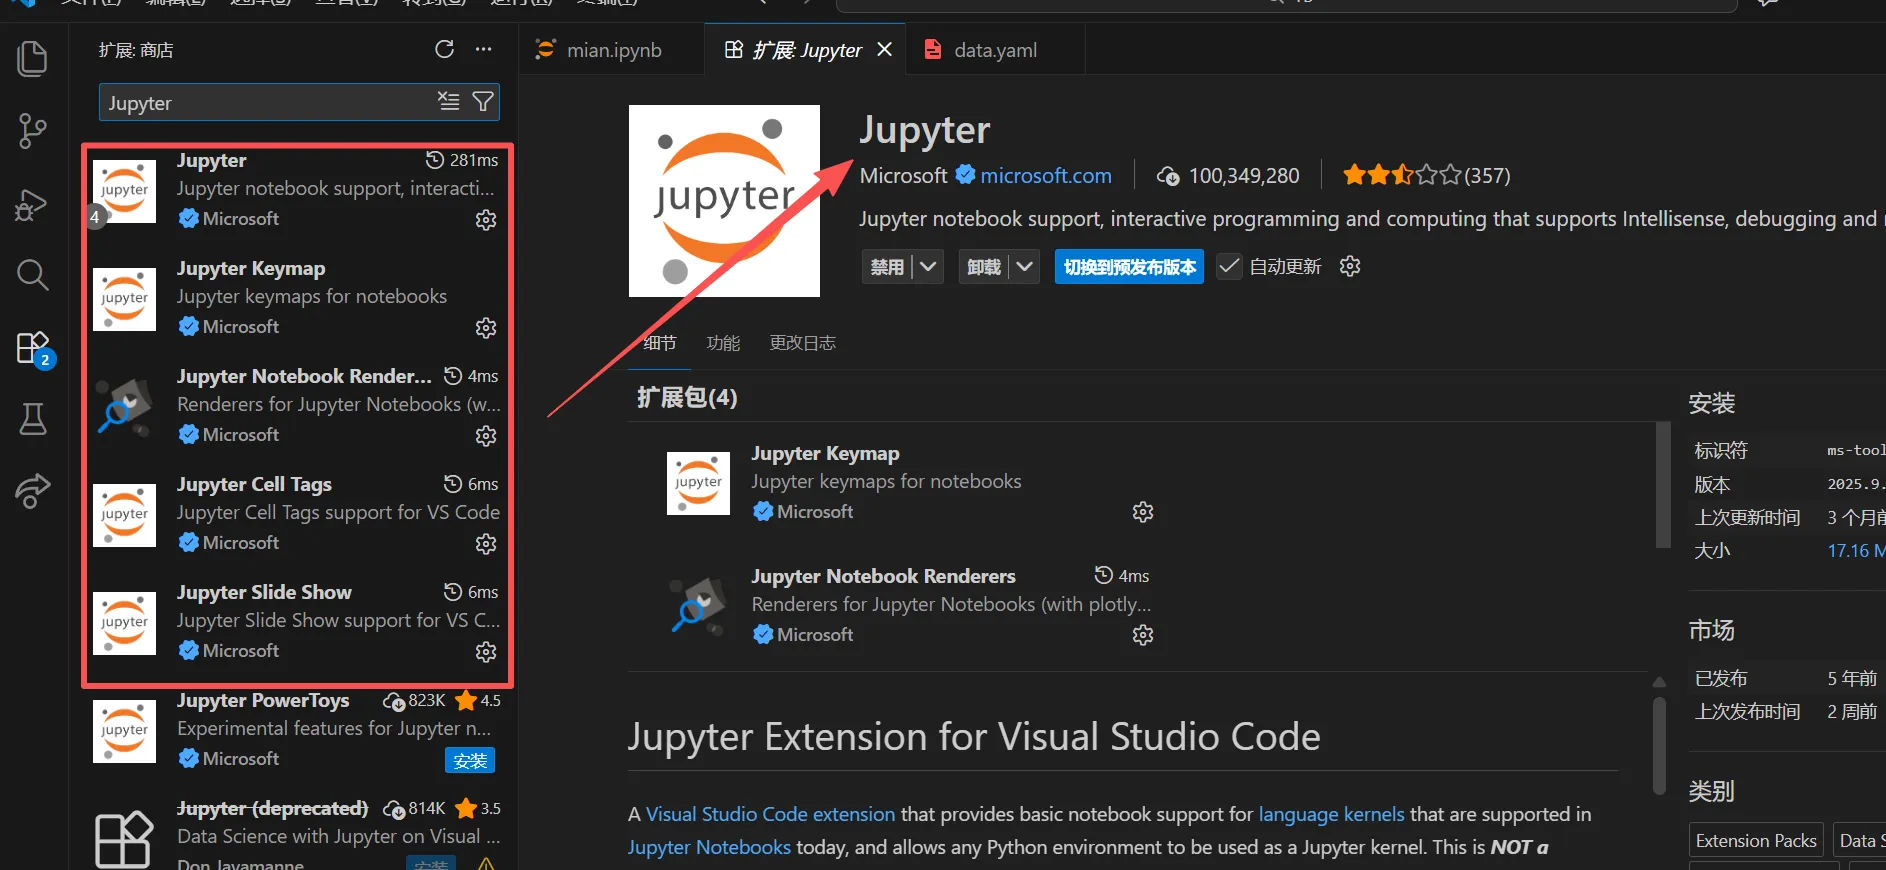Click the star rating of Jupyter extension
1886x870 pixels.
(1400, 176)
